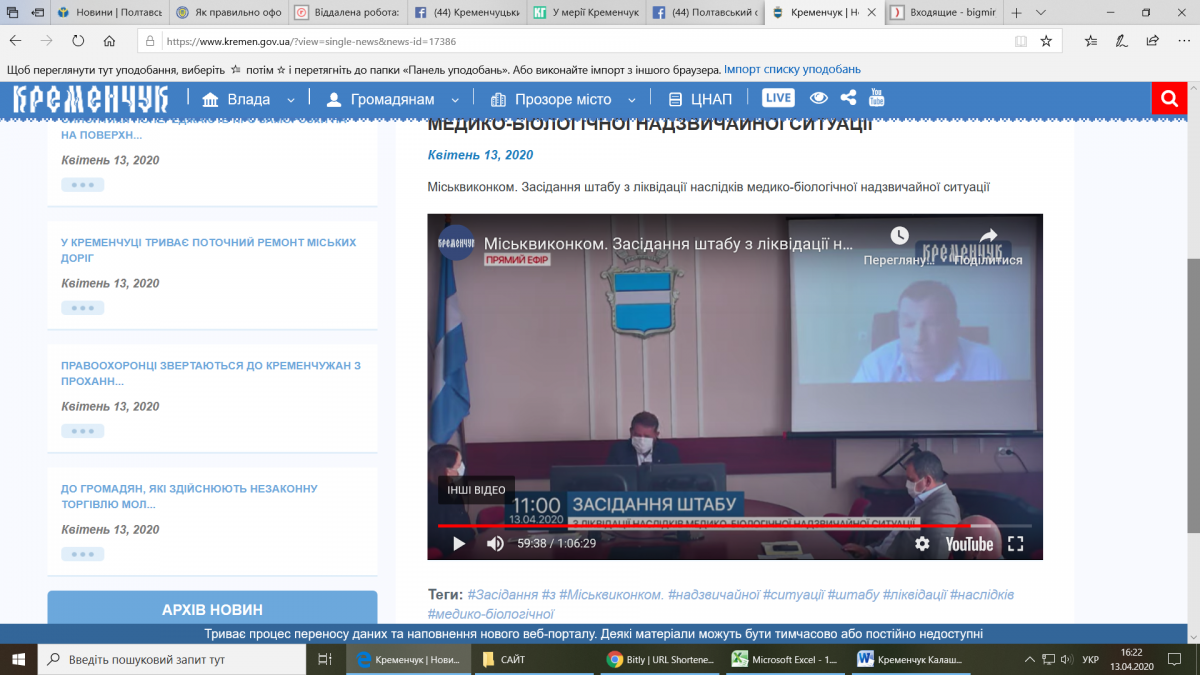Enter fullscreen mode in video player
The image size is (1200, 675).
click(x=1015, y=544)
